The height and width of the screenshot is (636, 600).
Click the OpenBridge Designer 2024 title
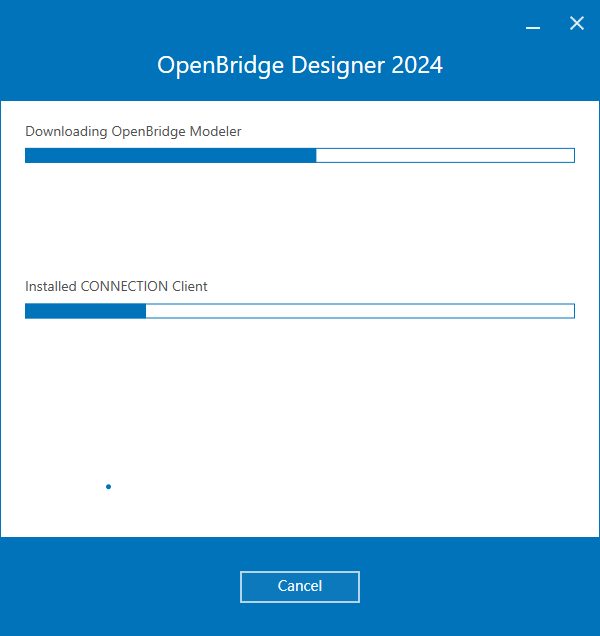(300, 65)
